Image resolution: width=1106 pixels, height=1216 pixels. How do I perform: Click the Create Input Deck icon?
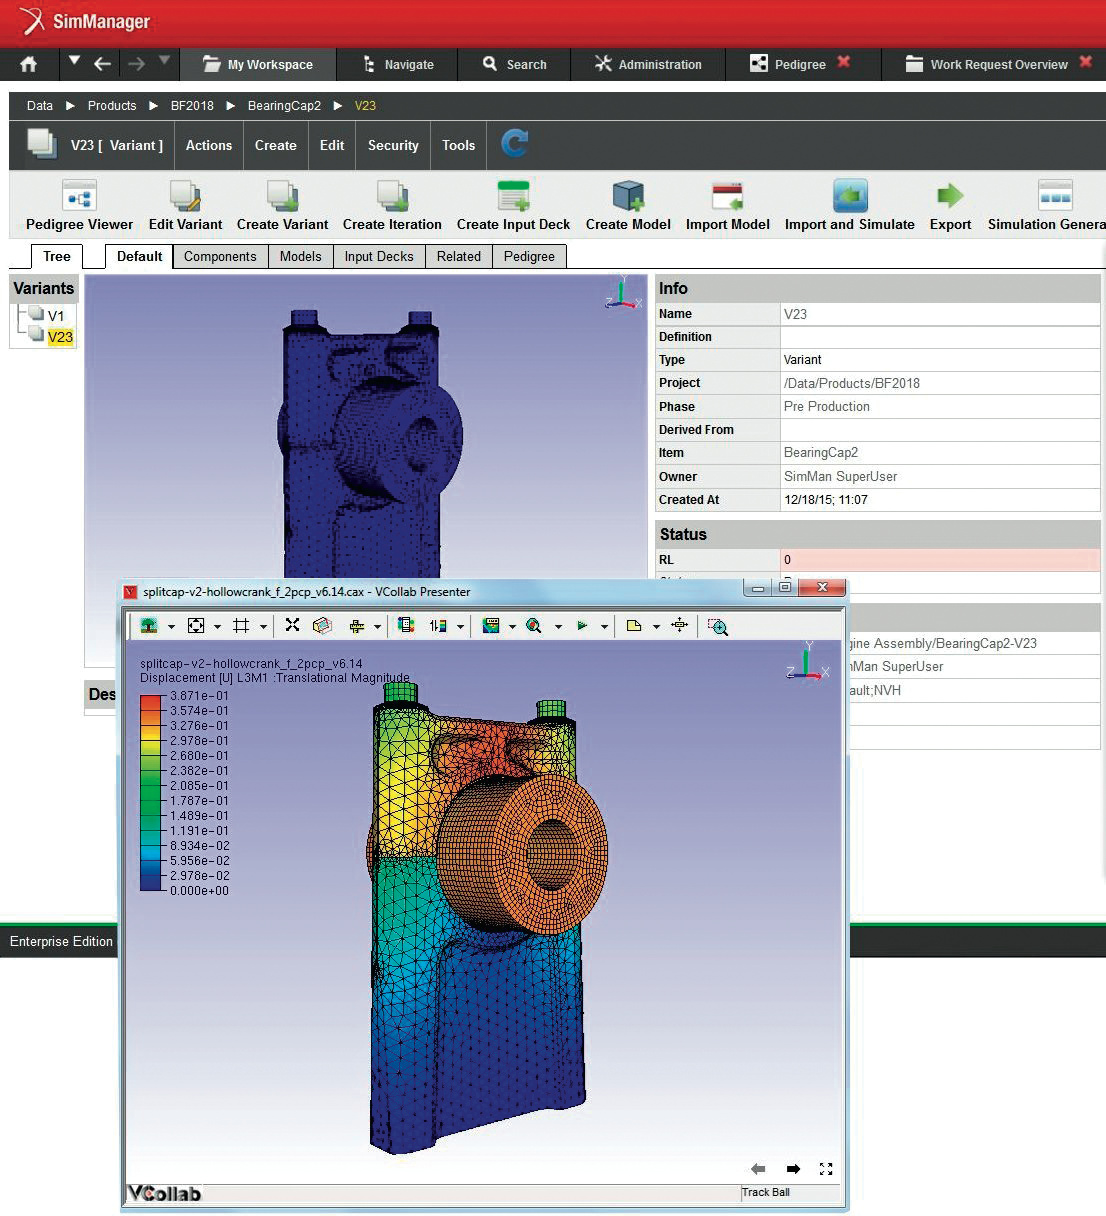(513, 196)
